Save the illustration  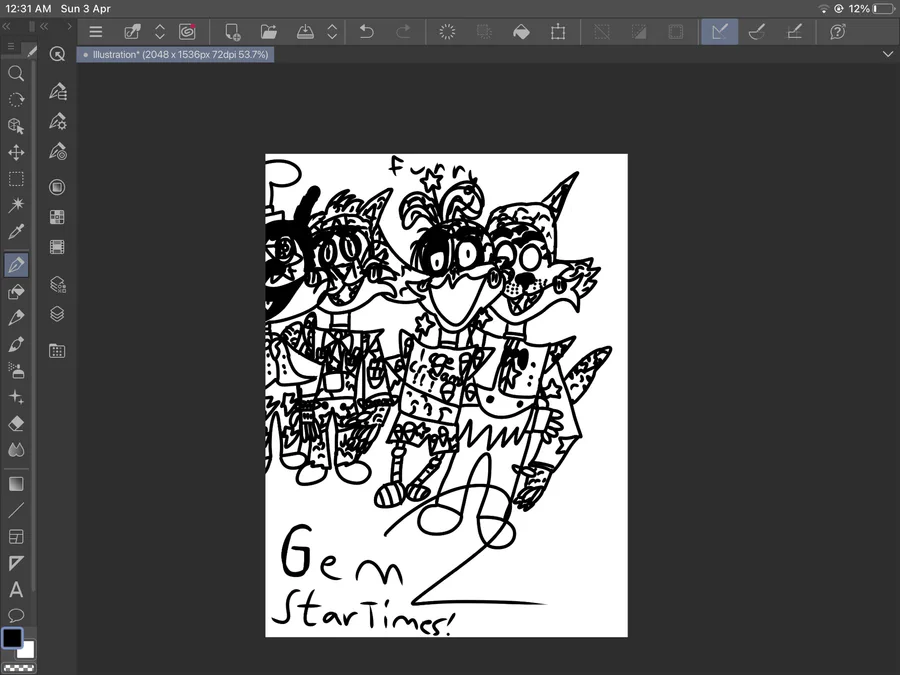click(x=305, y=32)
